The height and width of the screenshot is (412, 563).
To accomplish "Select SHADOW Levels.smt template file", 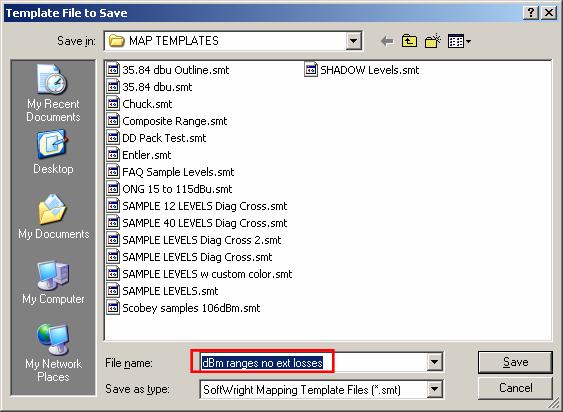I will coord(362,70).
